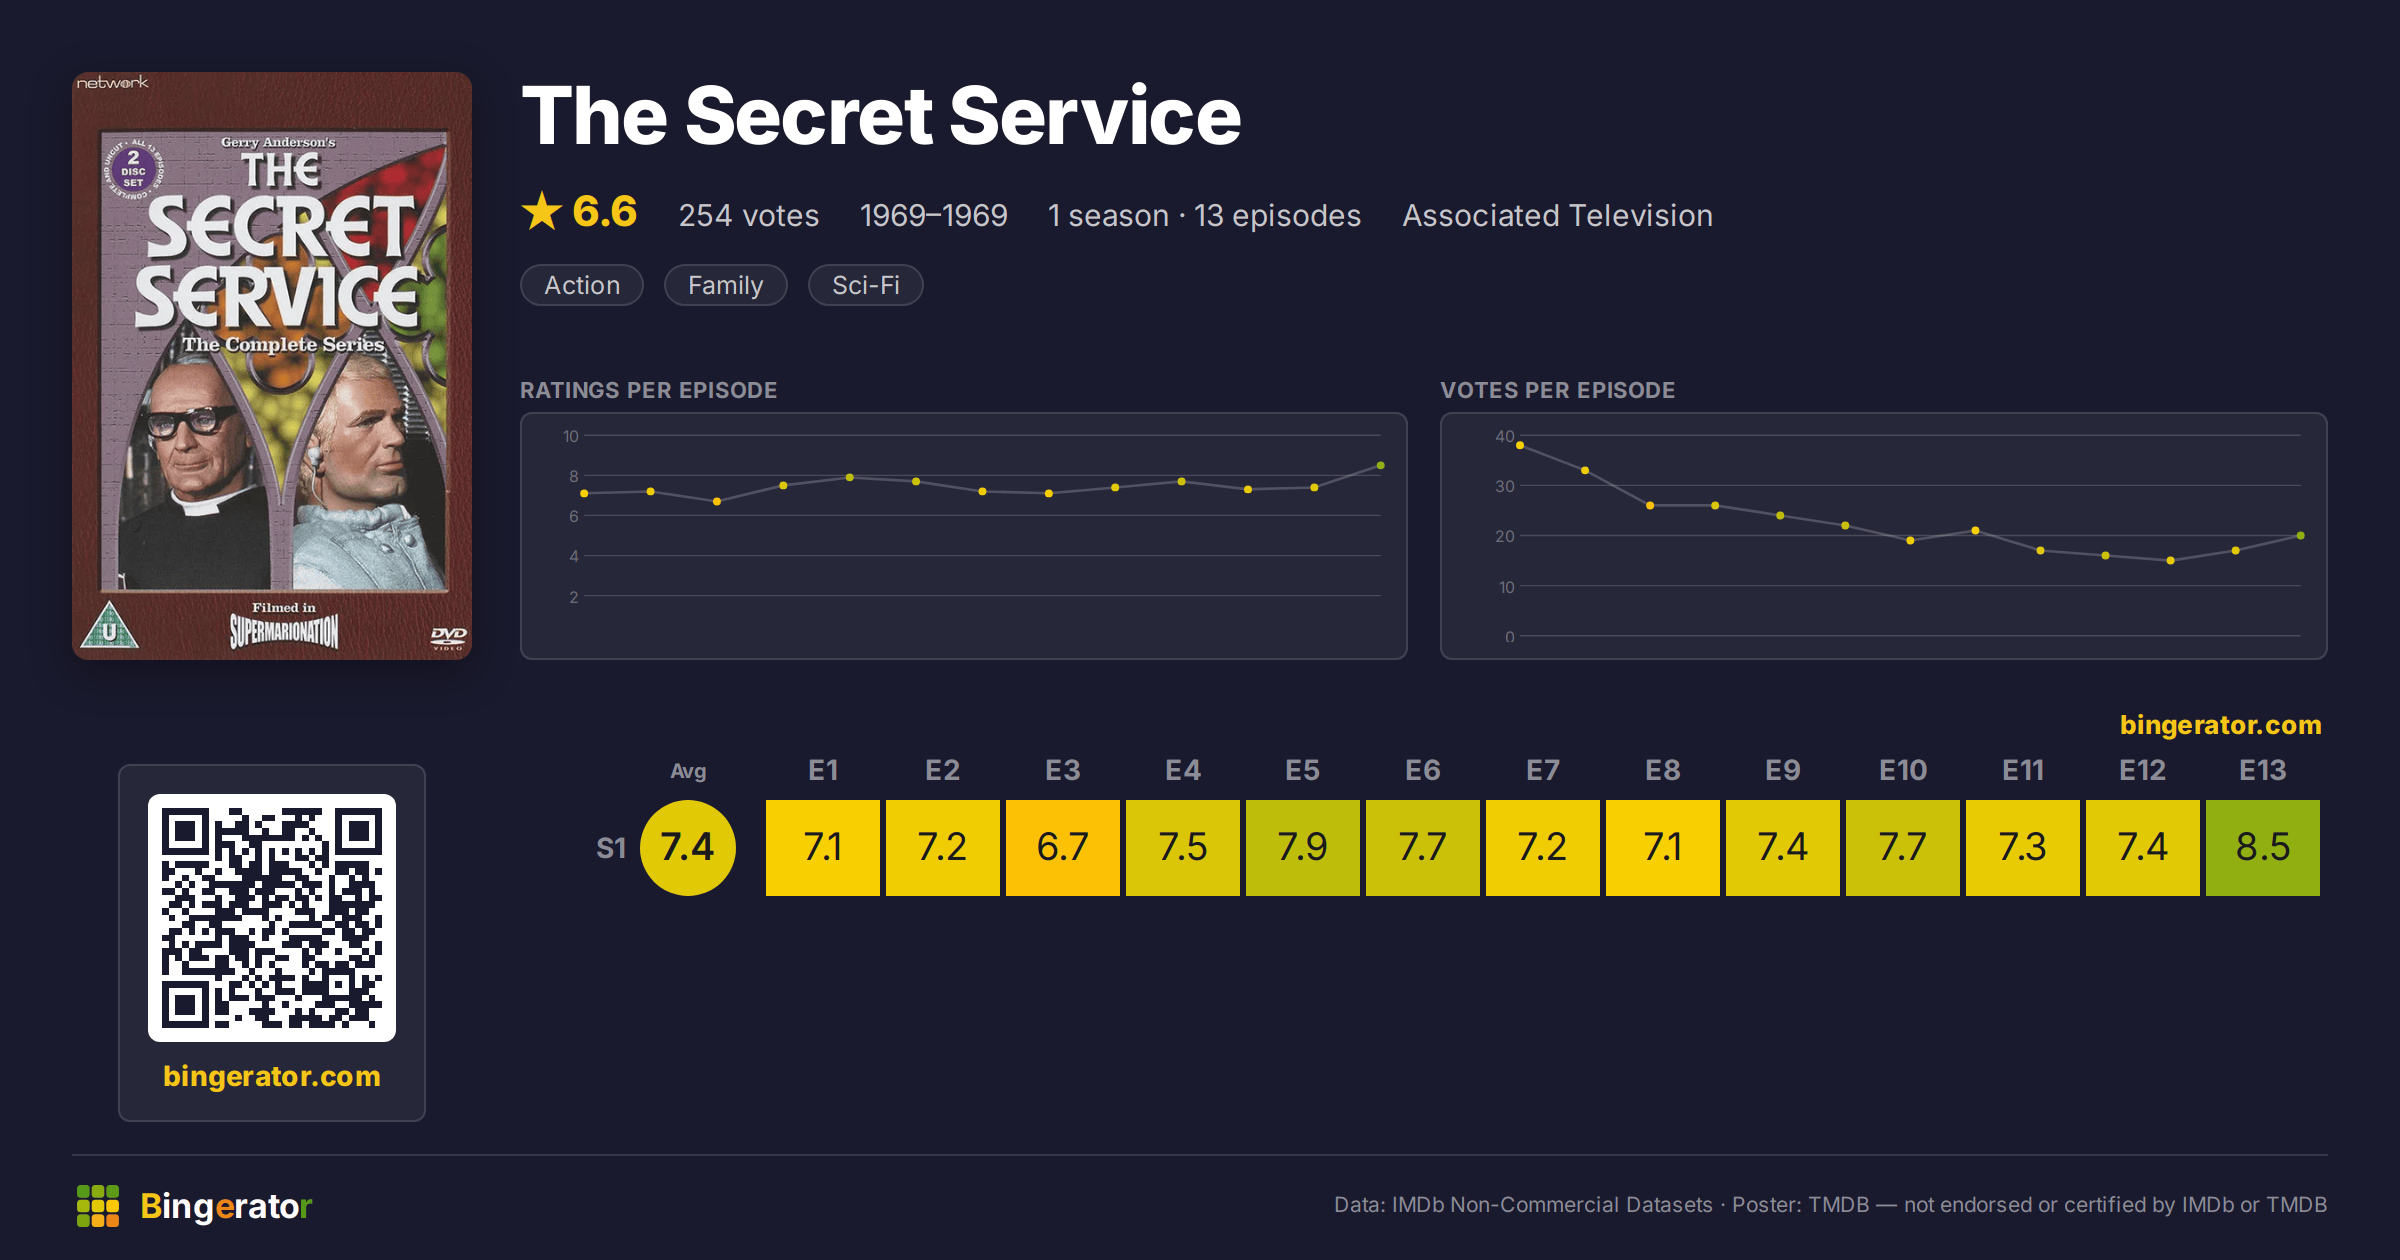The height and width of the screenshot is (1260, 2400).
Task: Click the E10 rating cell 7.7
Action: tap(1903, 848)
